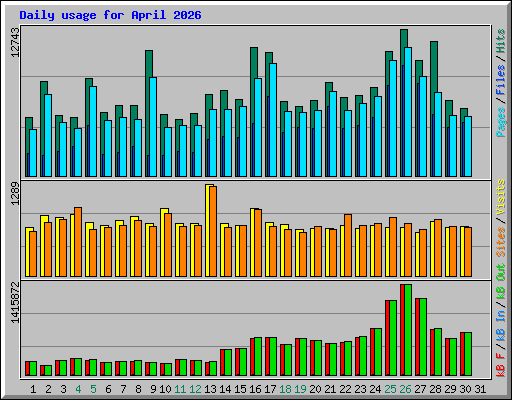512x400 pixels.
Task: Click day 18 on the x-axis
Action: pyautogui.click(x=285, y=389)
